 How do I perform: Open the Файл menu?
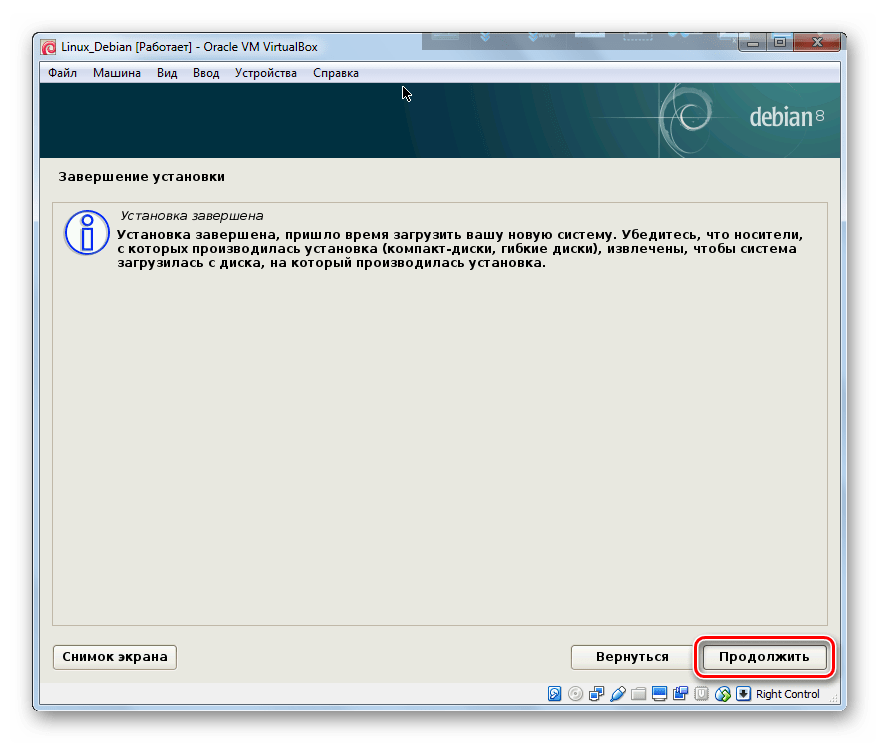coord(62,73)
